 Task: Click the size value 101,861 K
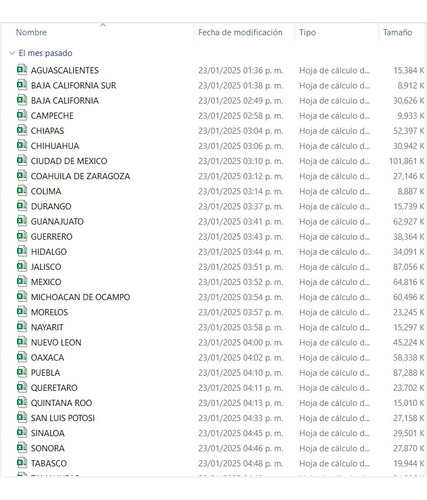407,161
